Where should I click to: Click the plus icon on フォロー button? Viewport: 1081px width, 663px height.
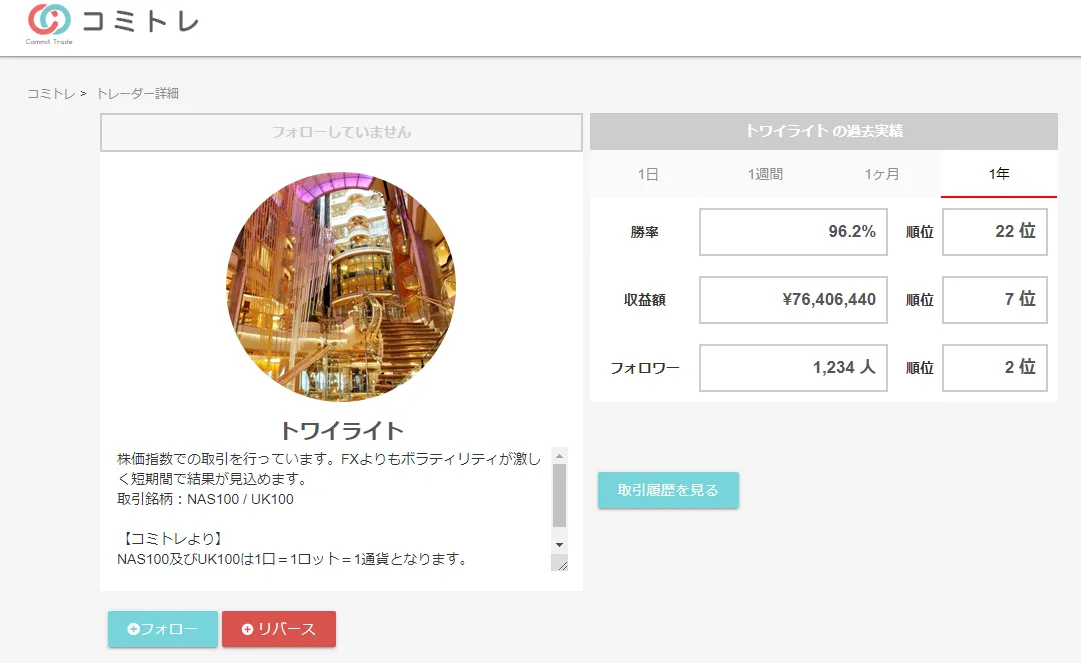pyautogui.click(x=134, y=629)
